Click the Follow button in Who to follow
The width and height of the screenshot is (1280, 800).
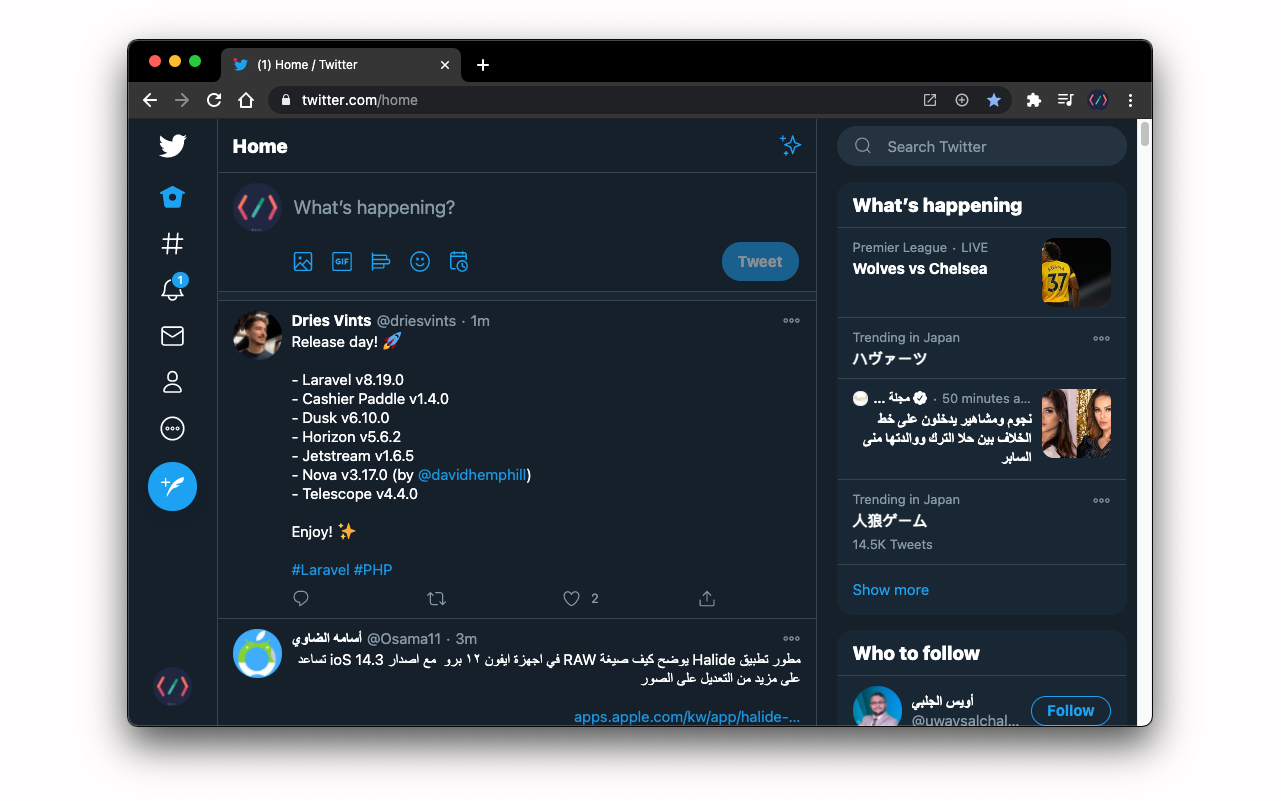1071,711
